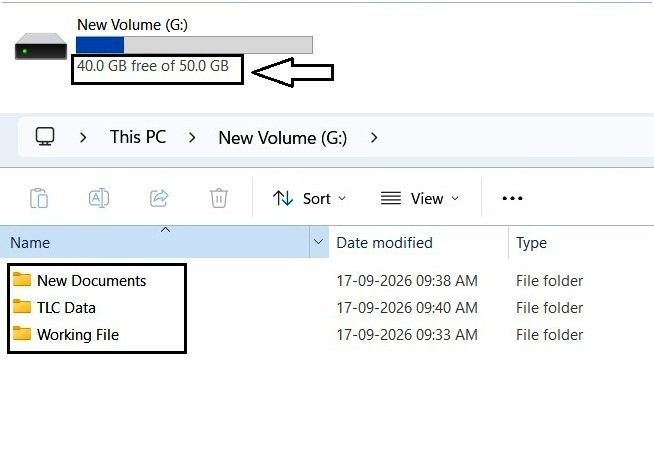Screen dimensions: 654x456
Task: Click File folder type of TLC Data
Action: tap(549, 308)
